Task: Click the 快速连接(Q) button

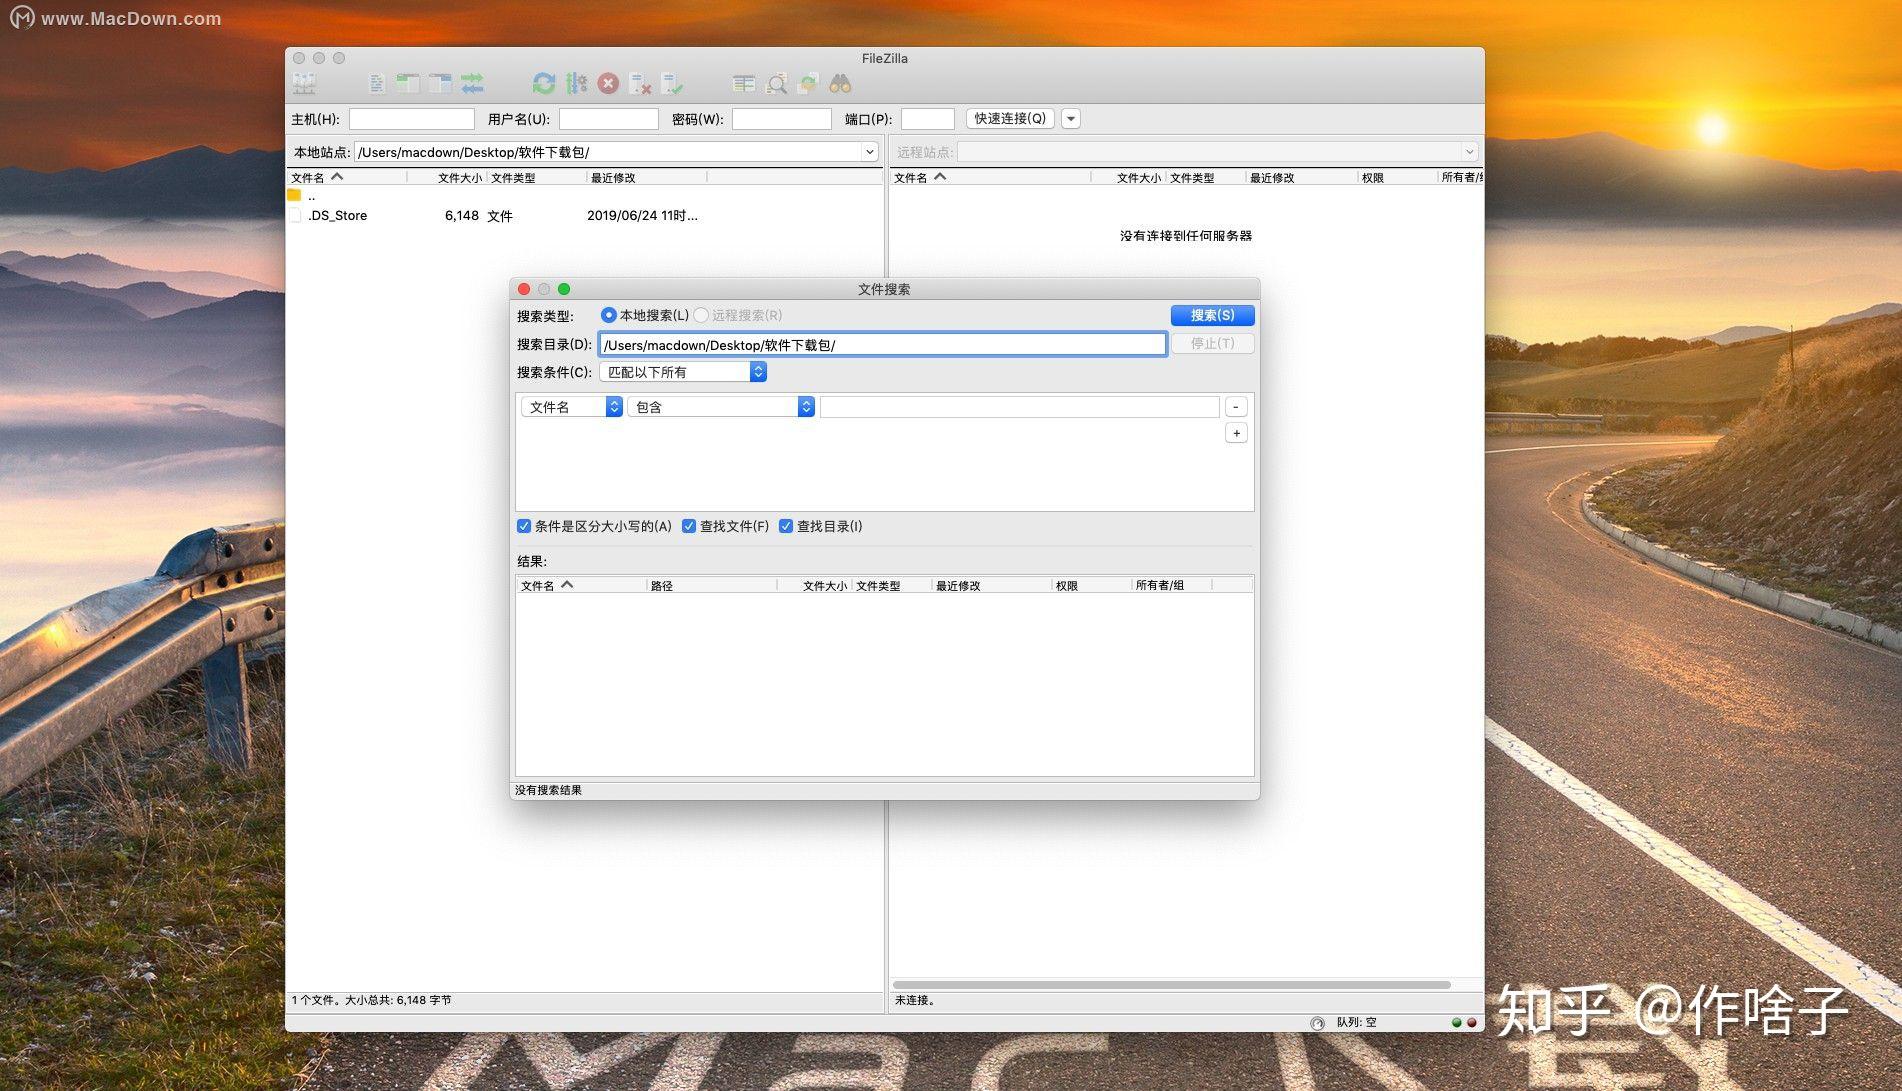Action: (x=1010, y=118)
